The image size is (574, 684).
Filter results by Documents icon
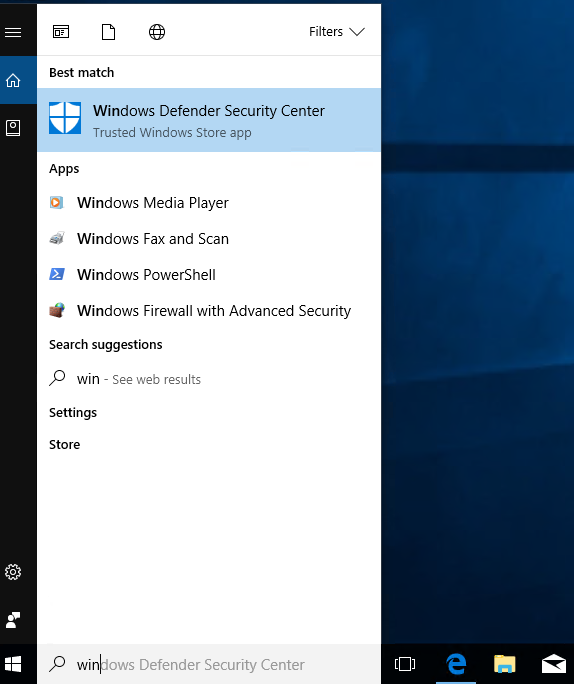[108, 32]
